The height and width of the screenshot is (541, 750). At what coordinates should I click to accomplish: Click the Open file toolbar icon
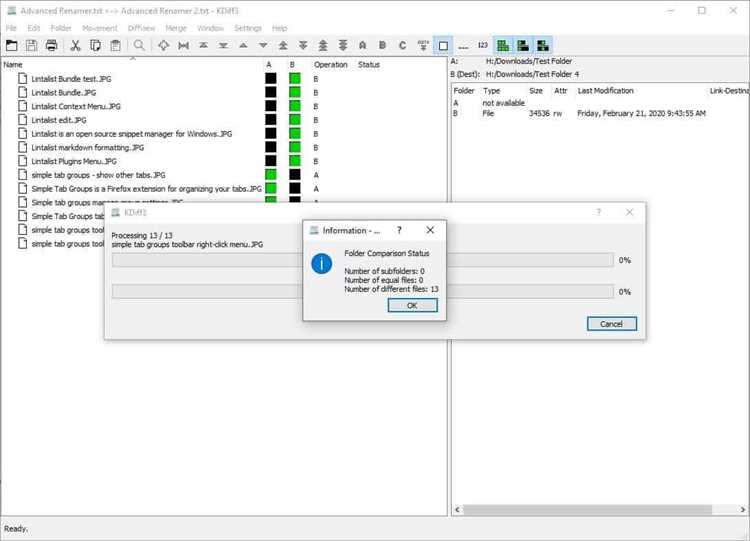[x=11, y=45]
